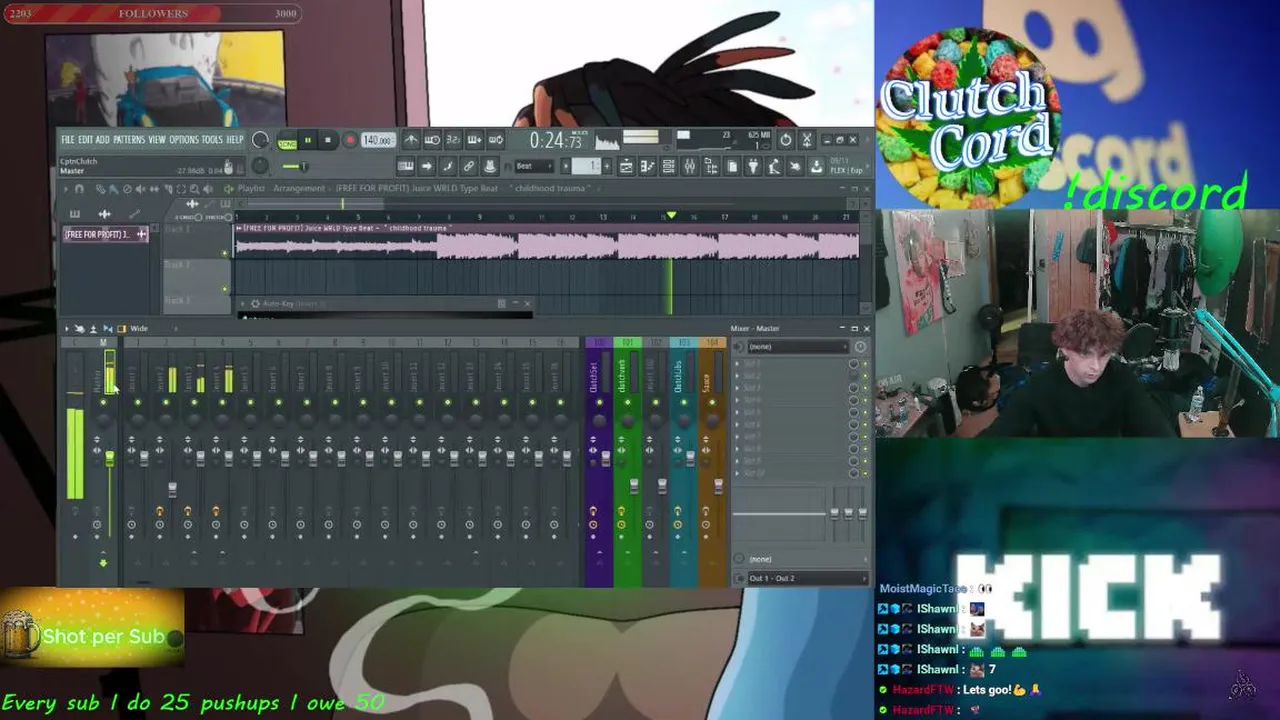Viewport: 1280px width, 720px height.
Task: Click the clutchverb track volume fader
Action: (x=634, y=485)
